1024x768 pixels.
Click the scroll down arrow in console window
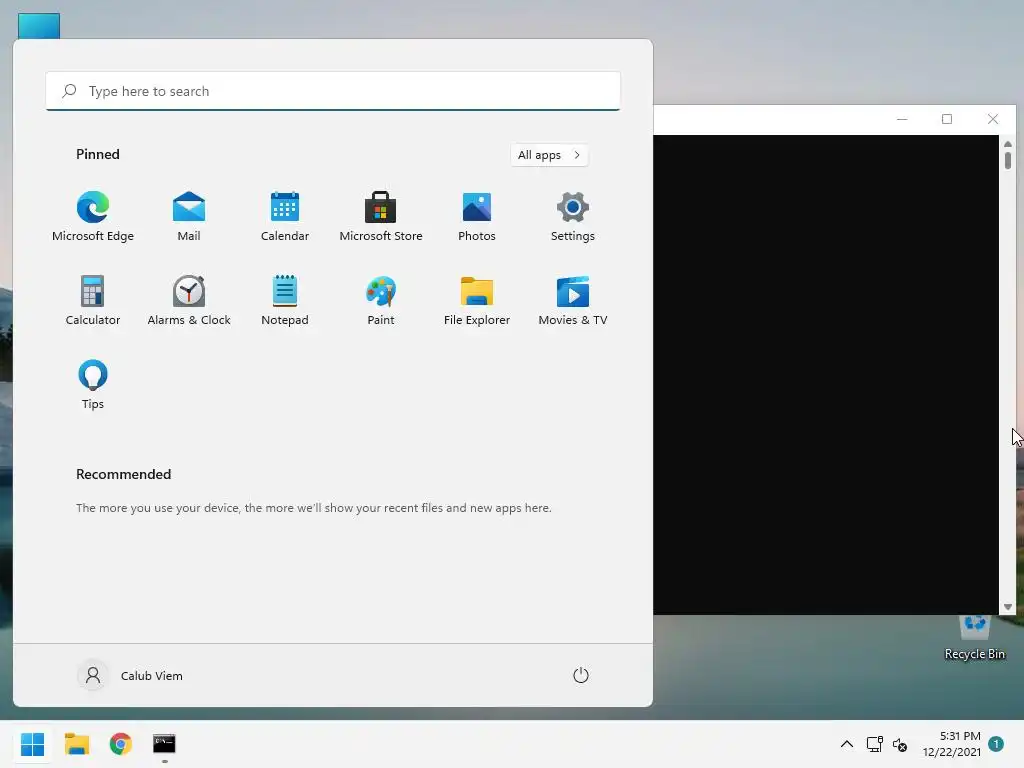(1008, 607)
